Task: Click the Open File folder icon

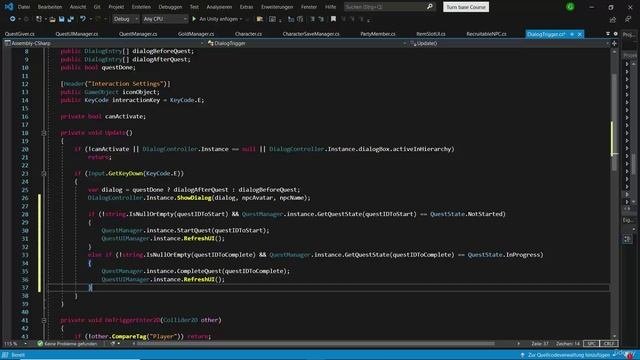Action: pos(52,19)
